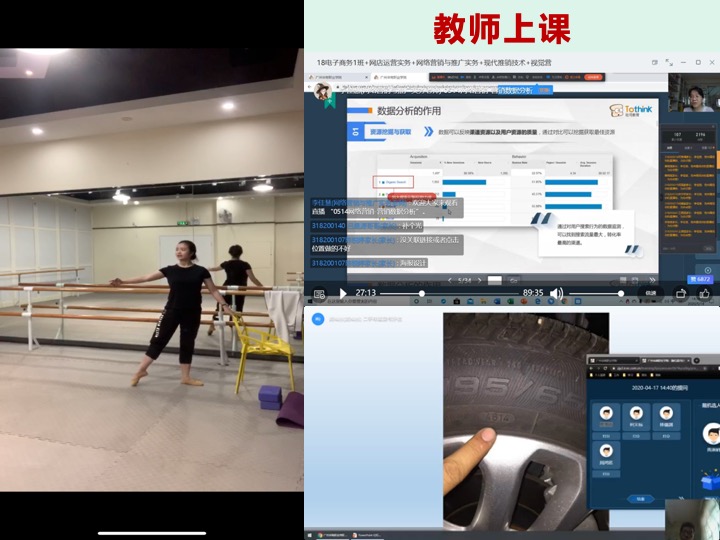Open the playback speed selector
Screen dimensions: 720x540
point(650,293)
